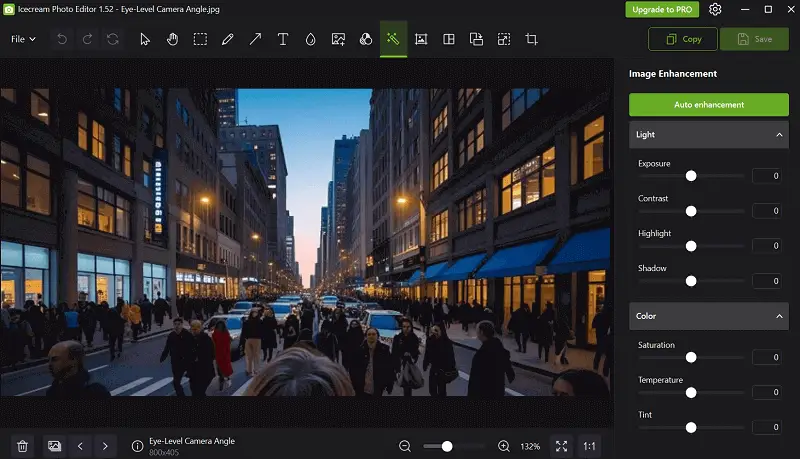Click the Tint value field
The height and width of the screenshot is (459, 800).
766,427
